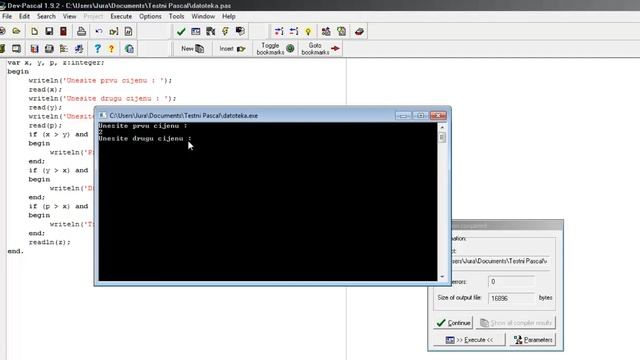Click the globe home icon
Screen dimensions: 640x360
(129, 49)
